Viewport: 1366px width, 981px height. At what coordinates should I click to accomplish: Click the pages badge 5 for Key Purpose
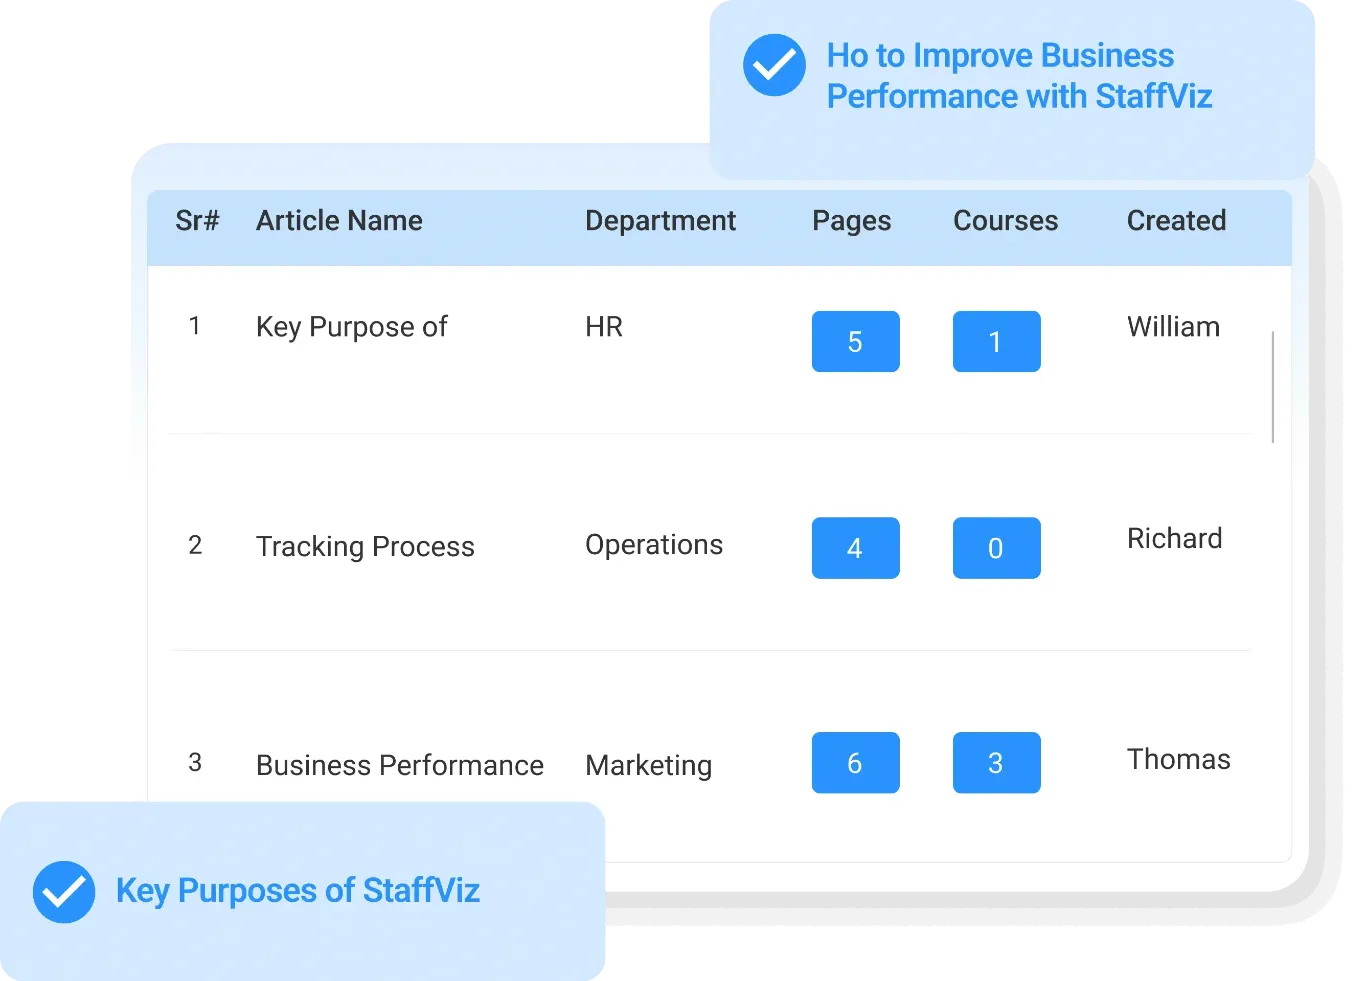click(855, 342)
